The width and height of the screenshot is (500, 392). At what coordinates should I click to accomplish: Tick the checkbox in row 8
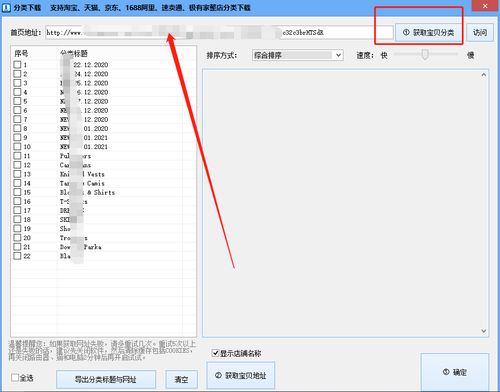pos(17,128)
